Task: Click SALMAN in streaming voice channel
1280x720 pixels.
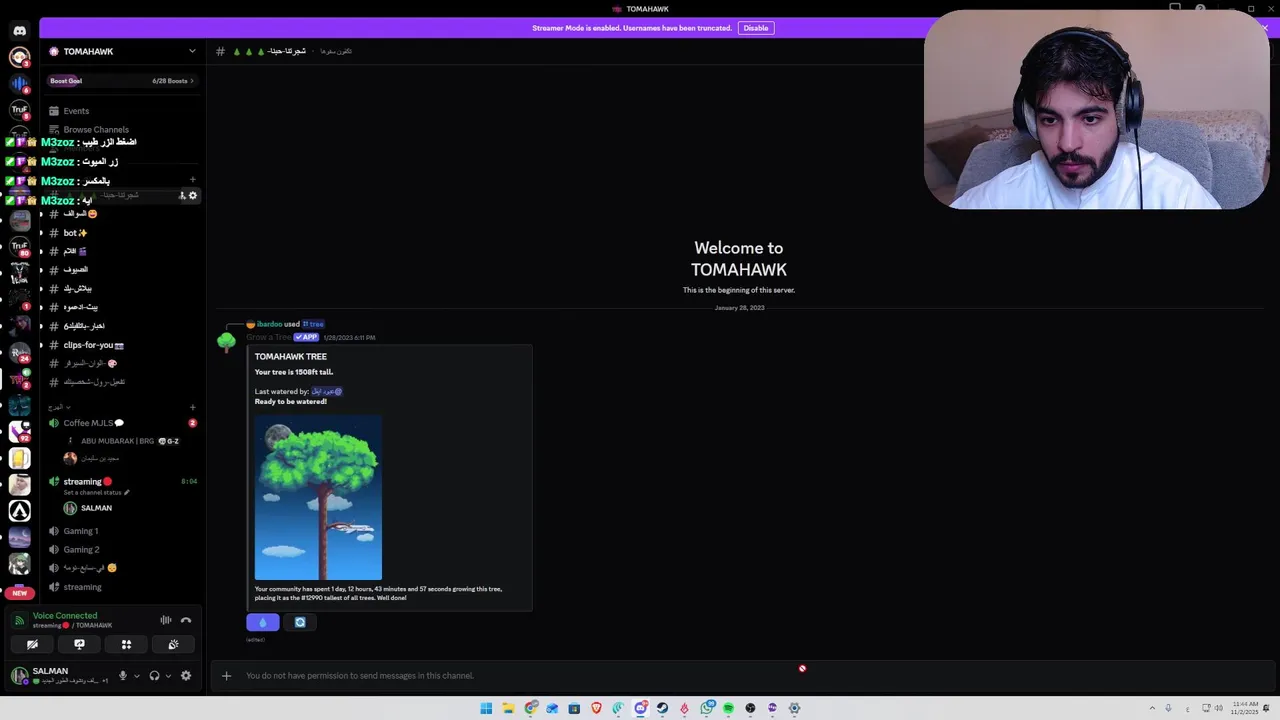Action: tap(96, 508)
